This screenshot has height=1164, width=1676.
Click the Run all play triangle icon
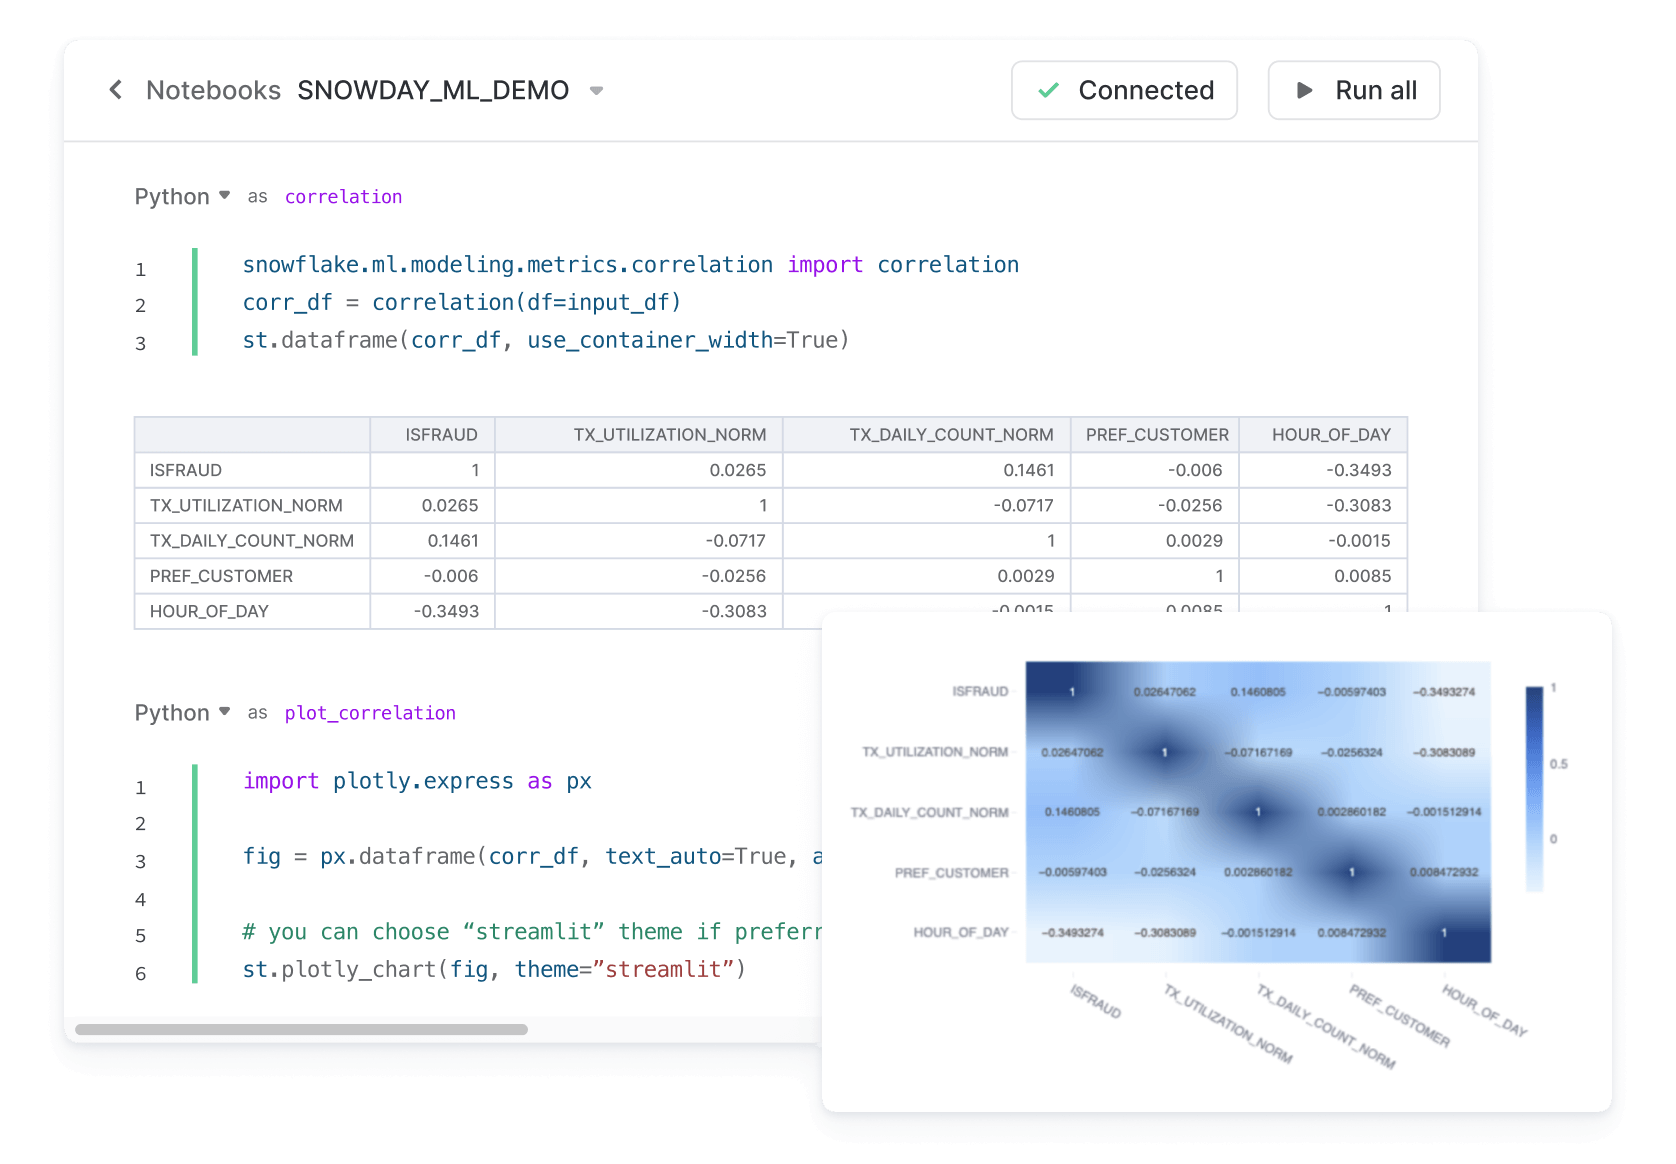[1304, 90]
